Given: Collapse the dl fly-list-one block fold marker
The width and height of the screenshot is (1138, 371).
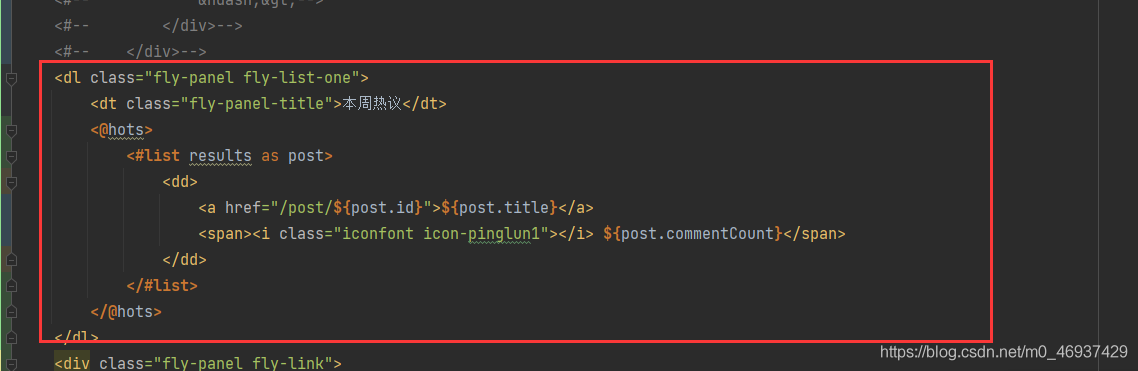Looking at the screenshot, I should click(x=11, y=78).
